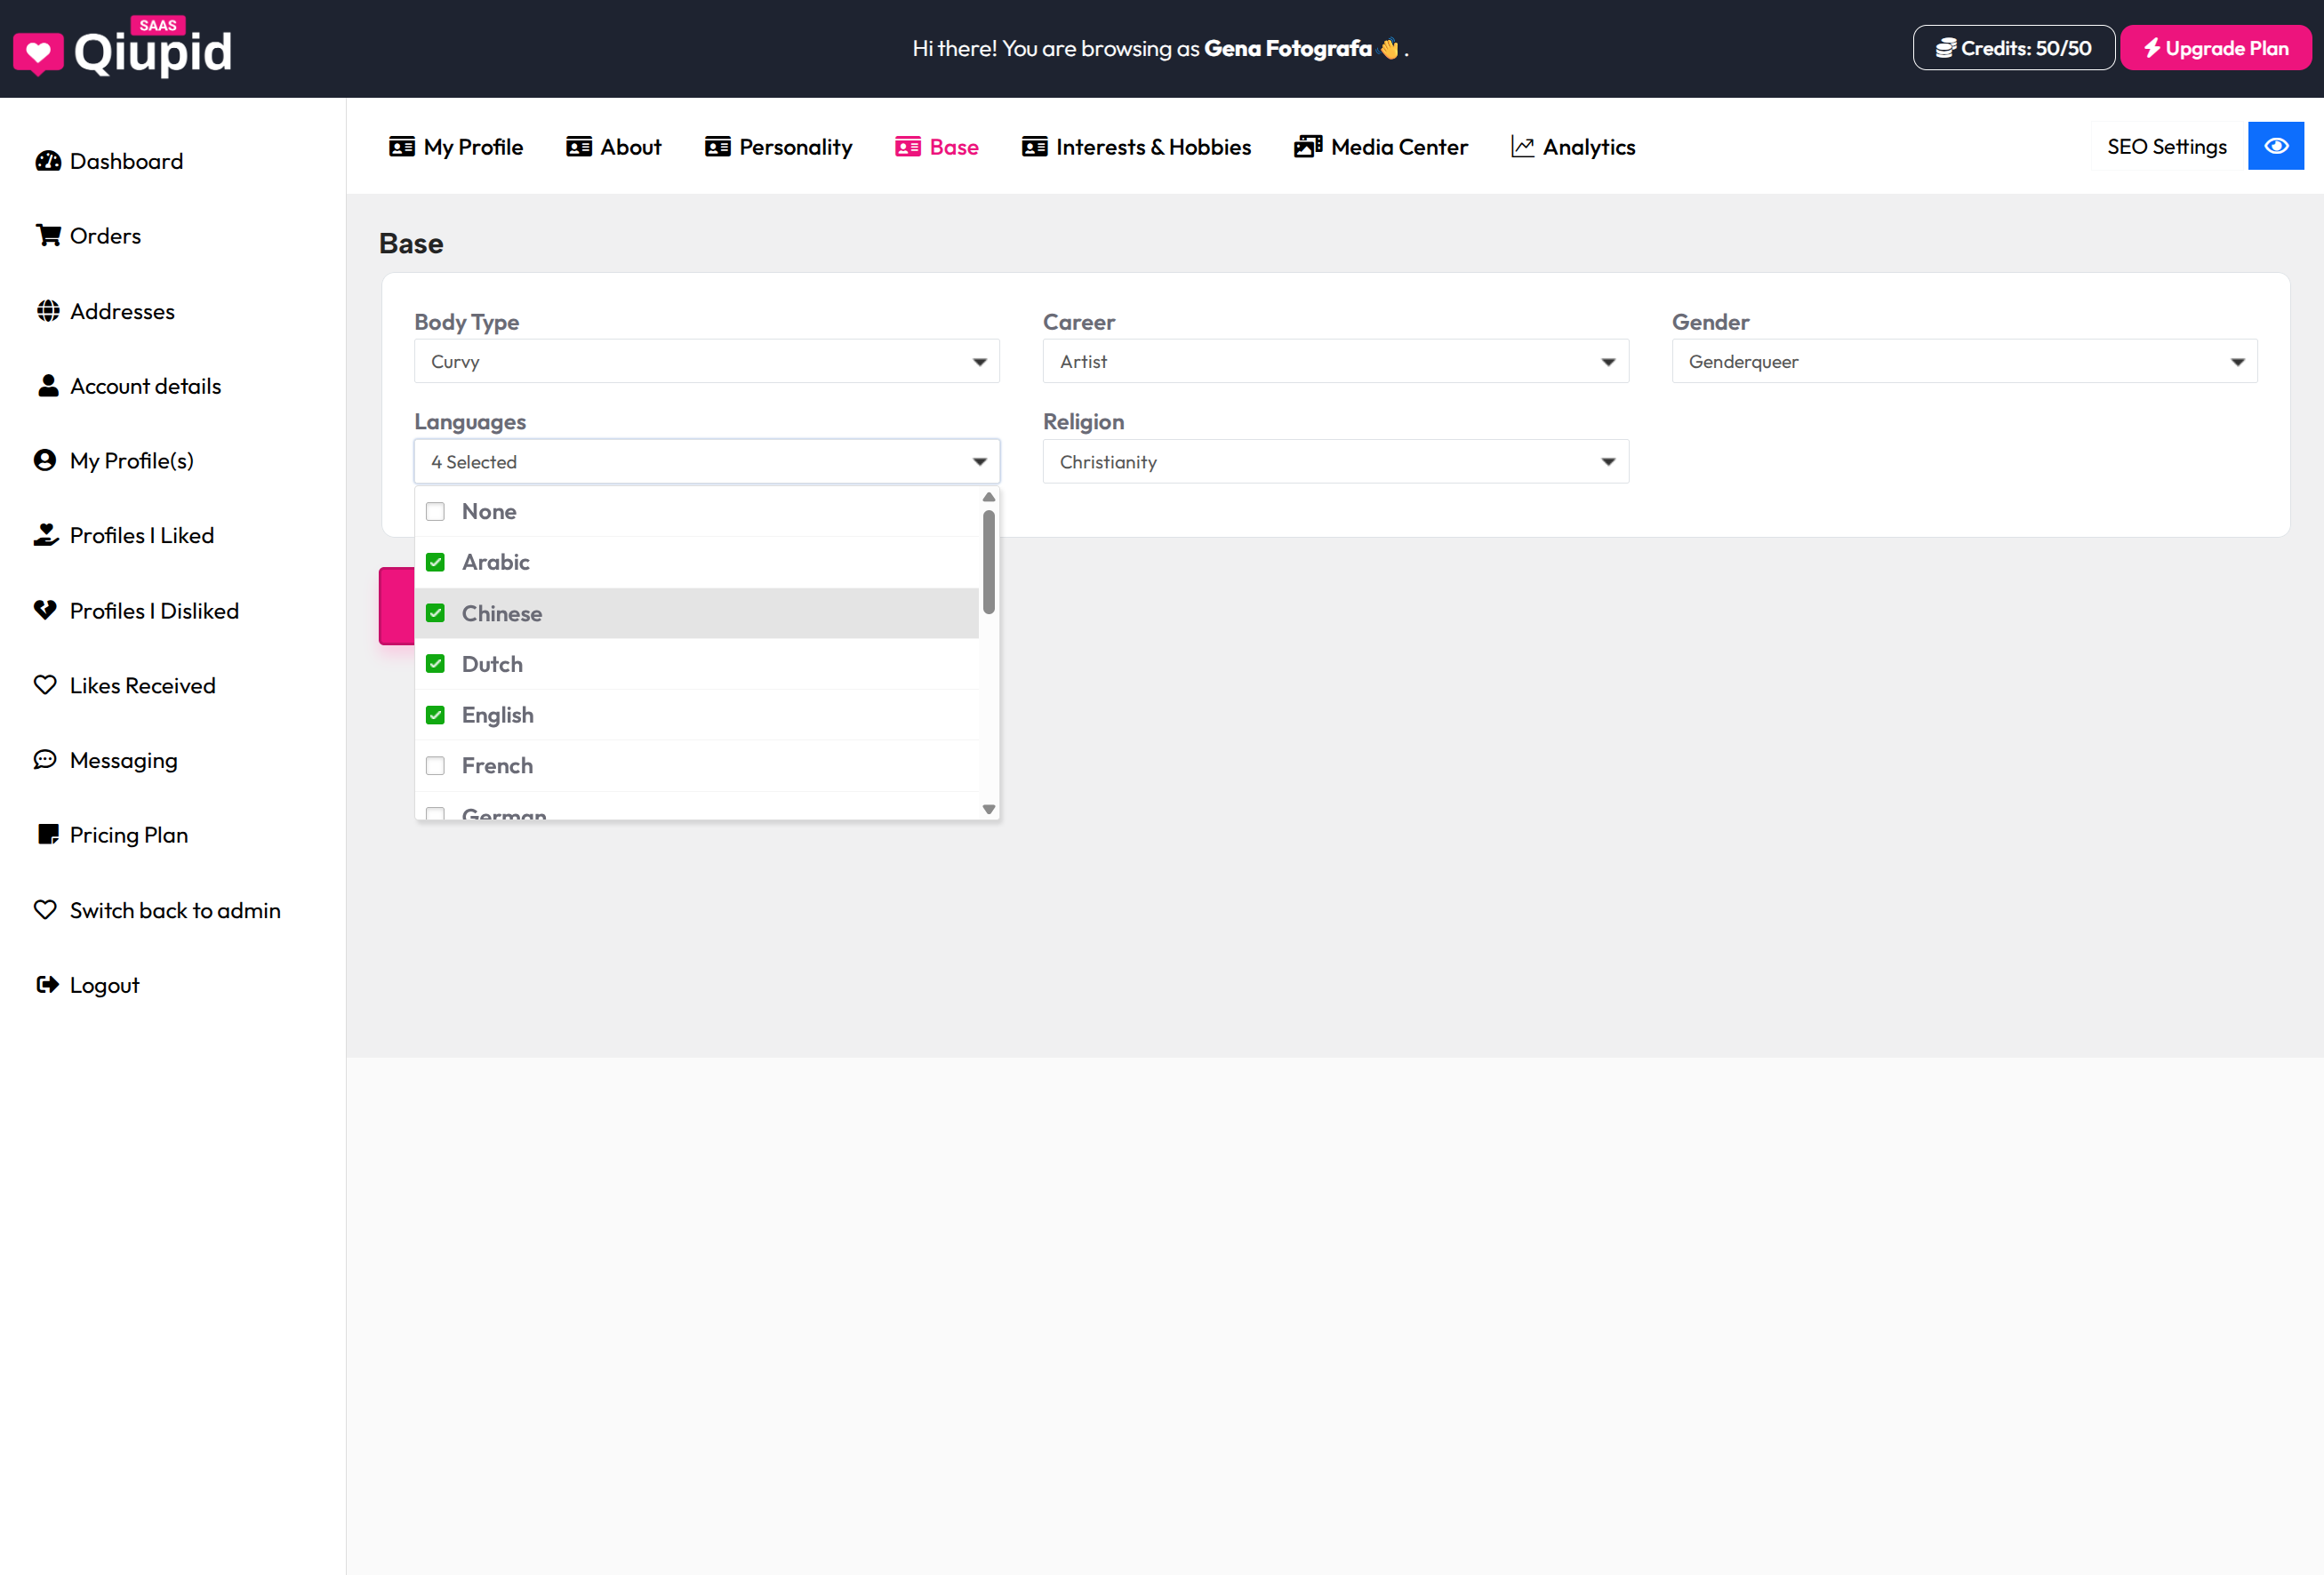Click the Qiupid heart logo

pyautogui.click(x=38, y=53)
